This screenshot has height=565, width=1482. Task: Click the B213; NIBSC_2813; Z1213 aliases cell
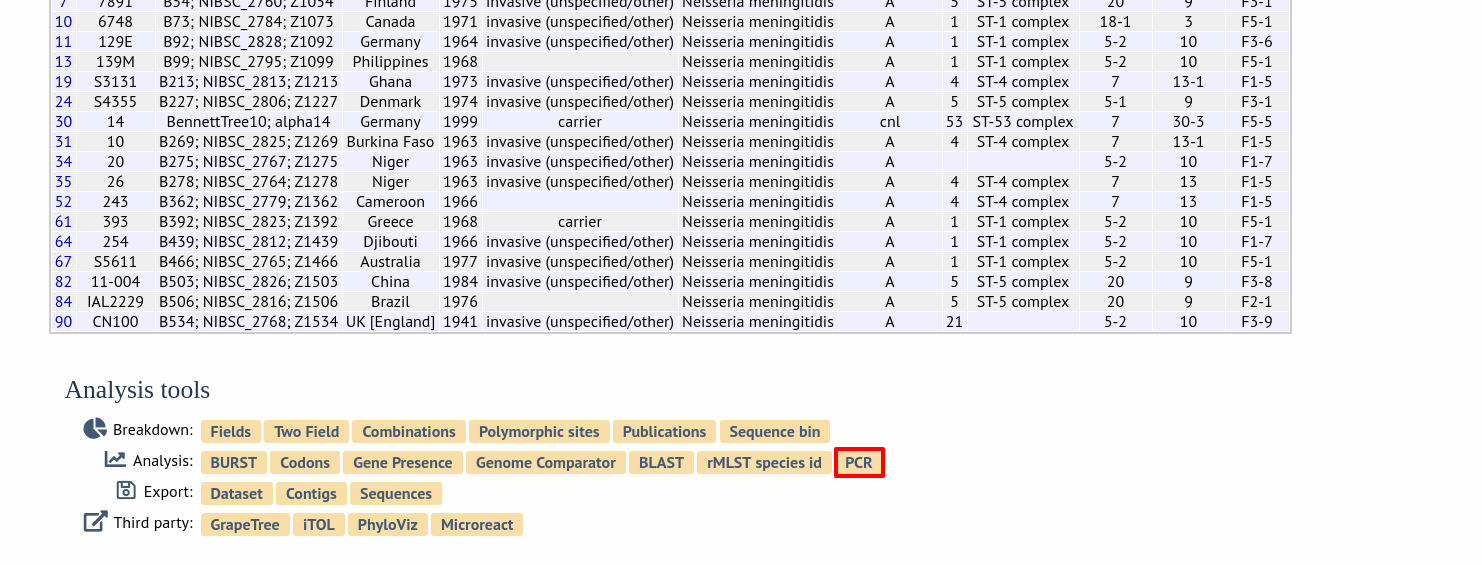[249, 82]
